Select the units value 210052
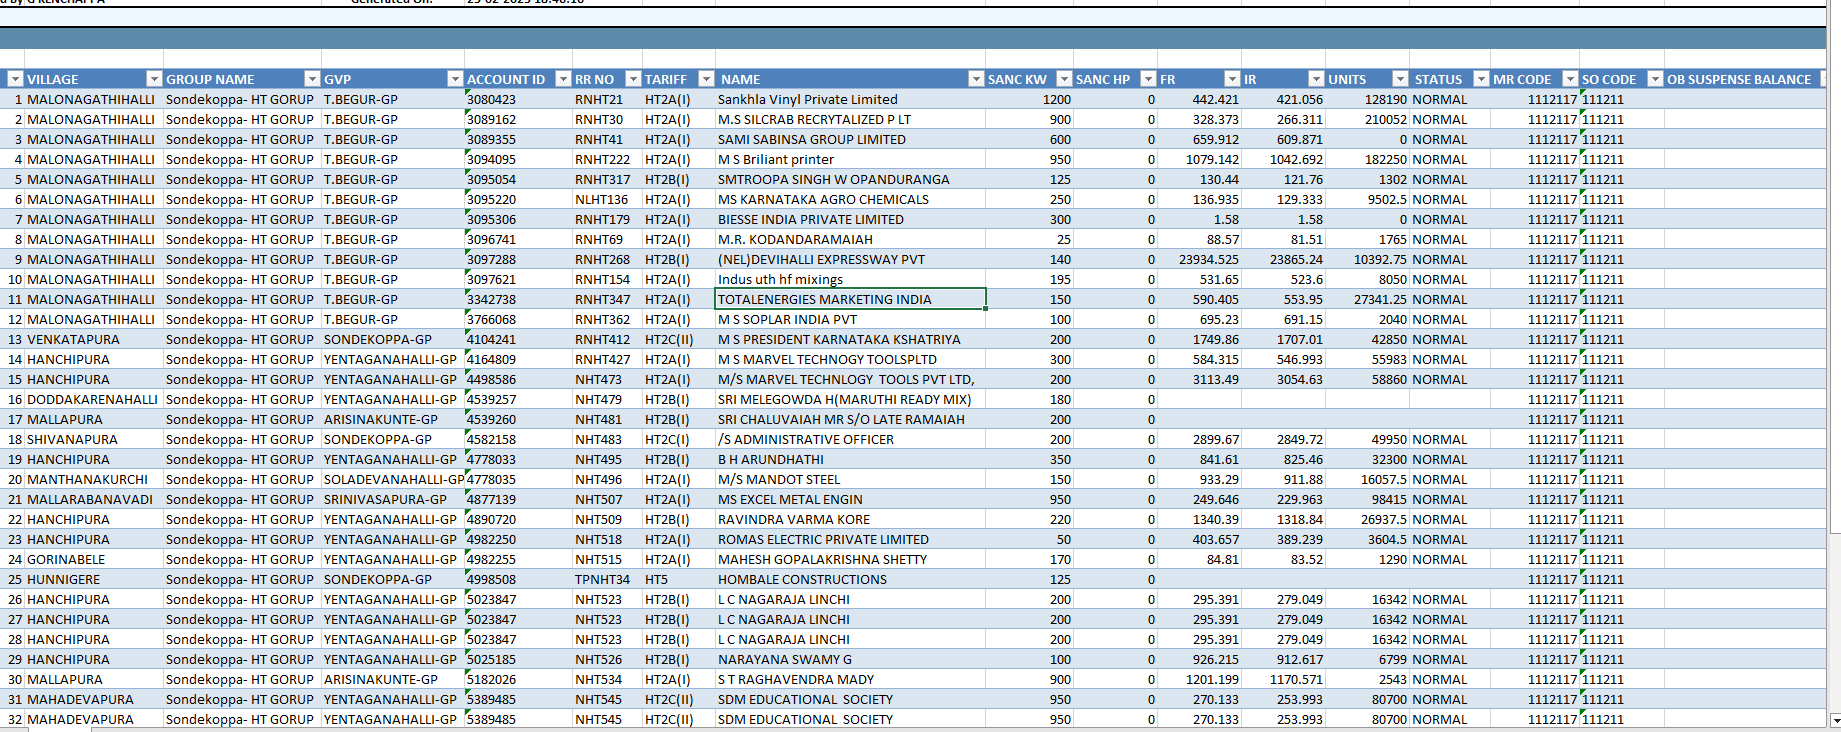 pos(1367,119)
